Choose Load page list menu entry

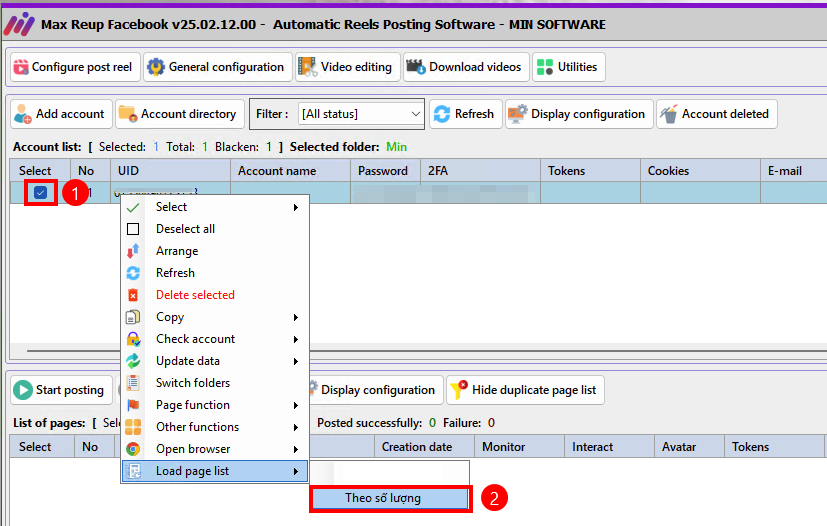[x=215, y=471]
